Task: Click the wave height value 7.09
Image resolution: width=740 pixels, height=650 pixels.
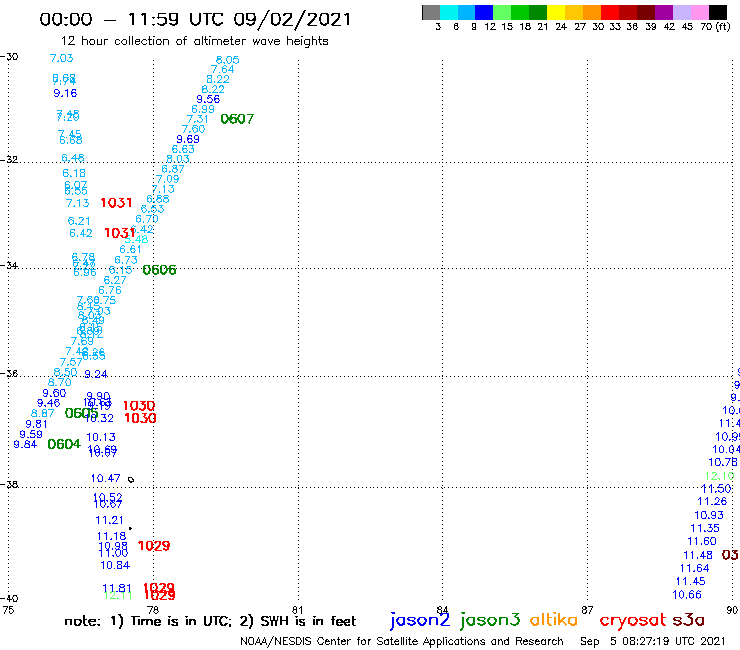Action: click(x=168, y=179)
